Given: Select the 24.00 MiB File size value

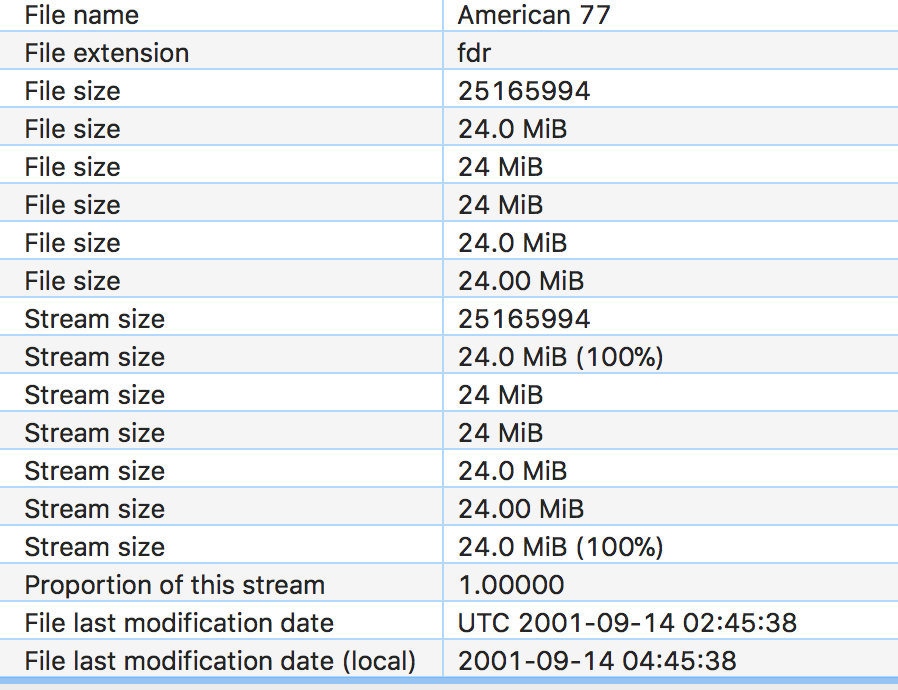Looking at the screenshot, I should (x=521, y=281).
